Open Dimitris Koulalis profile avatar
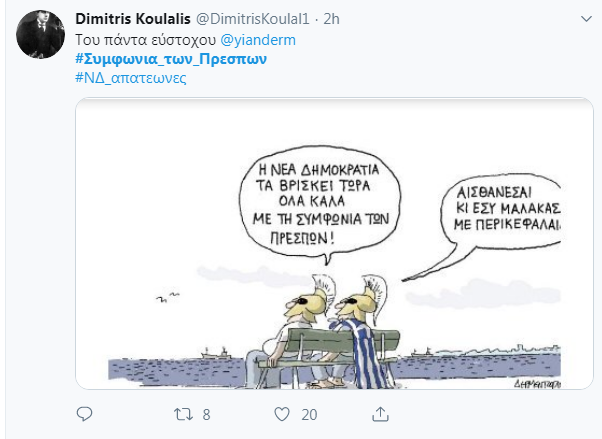The height and width of the screenshot is (439, 602). coord(40,35)
